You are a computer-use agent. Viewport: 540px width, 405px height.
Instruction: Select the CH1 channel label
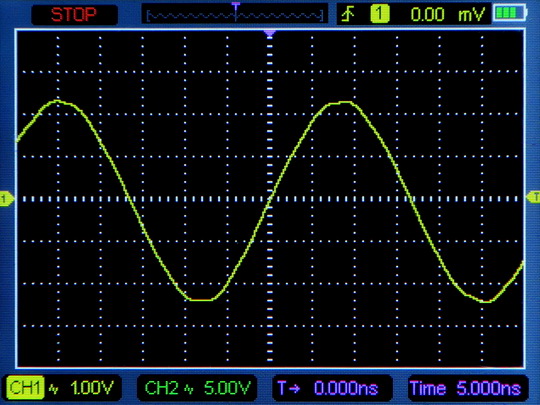pyautogui.click(x=25, y=388)
